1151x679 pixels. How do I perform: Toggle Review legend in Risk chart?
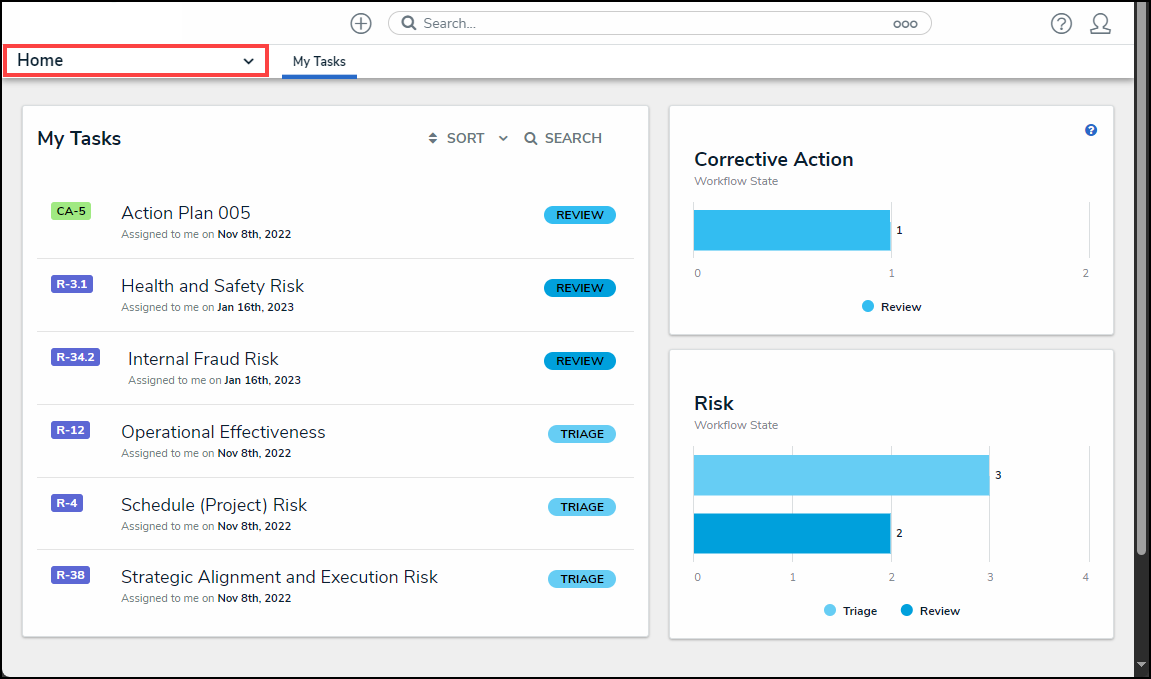tap(930, 611)
